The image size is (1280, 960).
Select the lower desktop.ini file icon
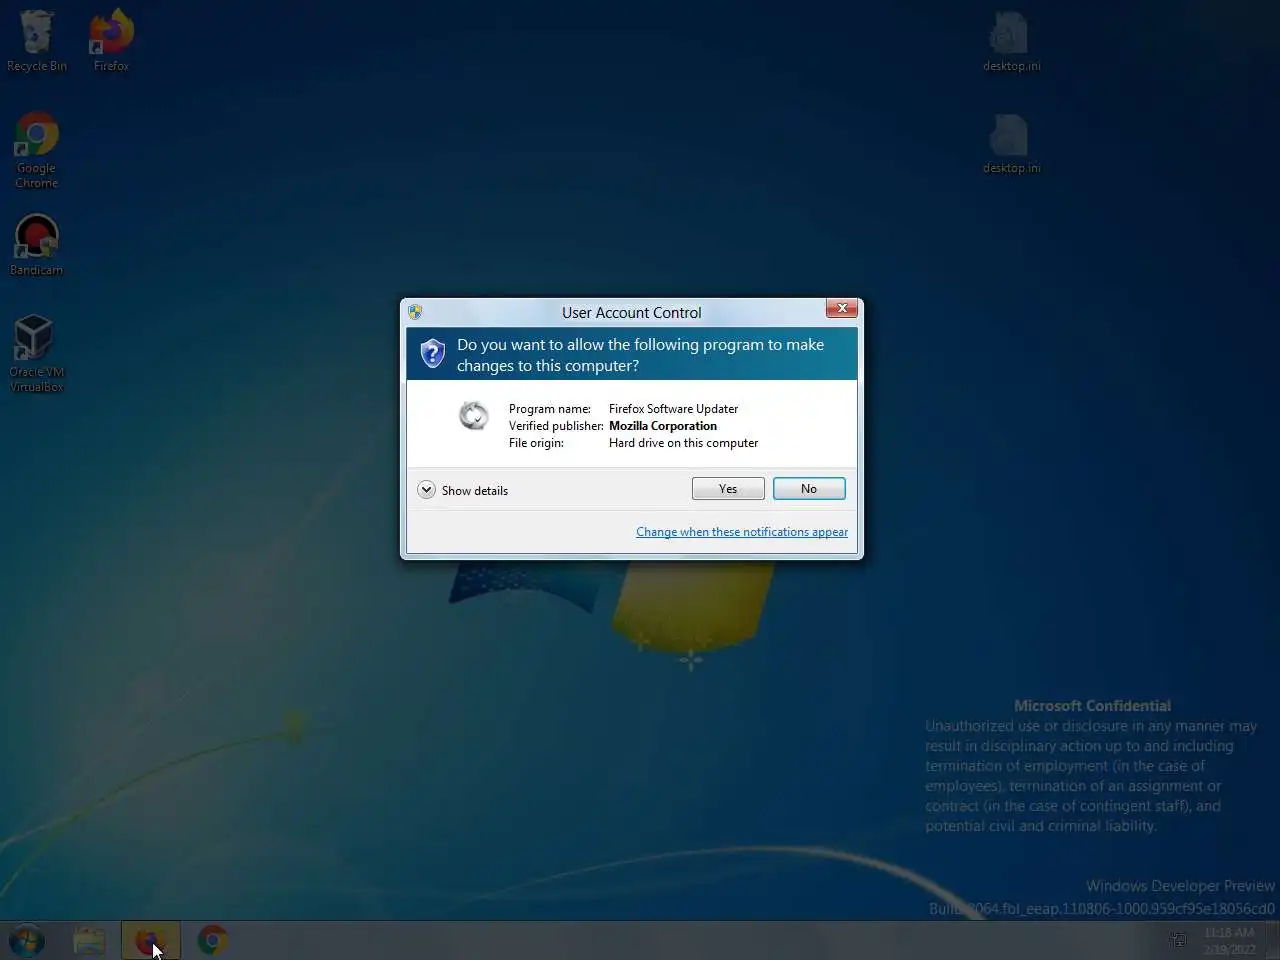1011,144
